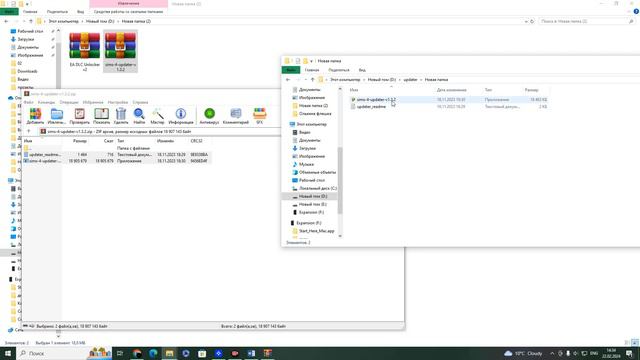Click front Explorer sidebar scrollbar
This screenshot has height=360, width=640.
pos(340,180)
